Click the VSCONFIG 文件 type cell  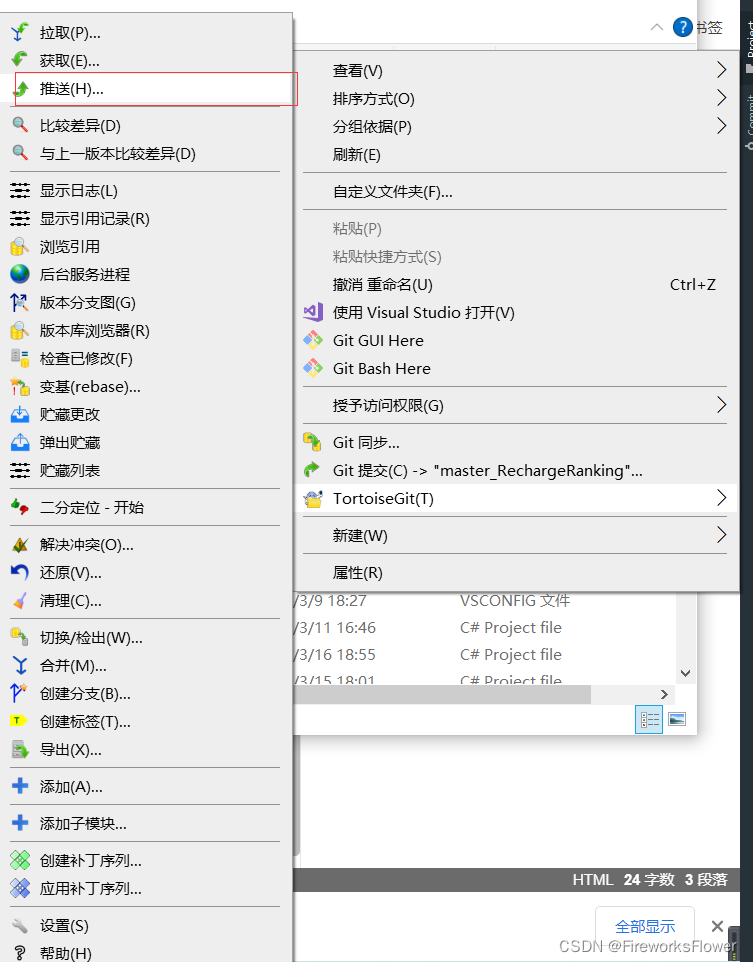(515, 600)
